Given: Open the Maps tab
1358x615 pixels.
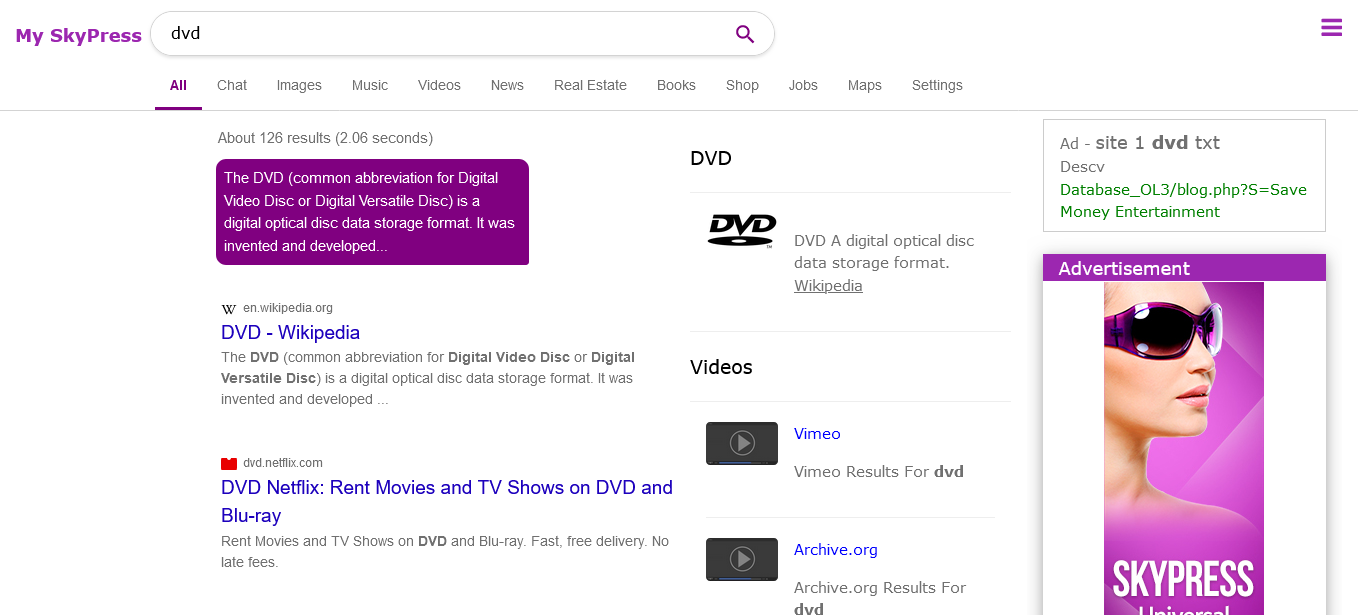Looking at the screenshot, I should pos(865,85).
